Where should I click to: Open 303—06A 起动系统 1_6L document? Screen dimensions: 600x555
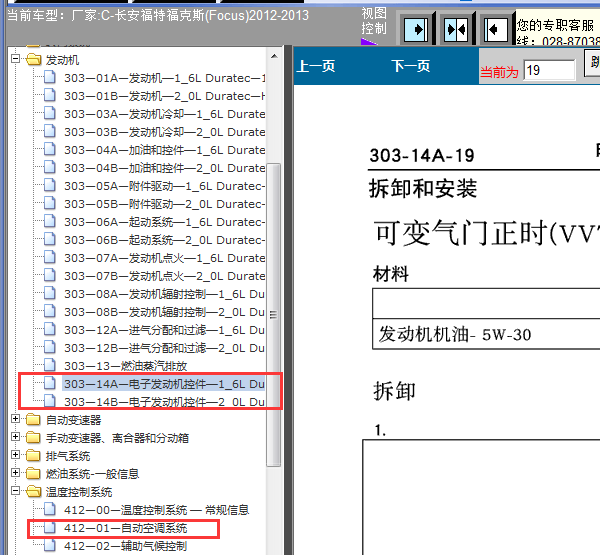(x=165, y=222)
